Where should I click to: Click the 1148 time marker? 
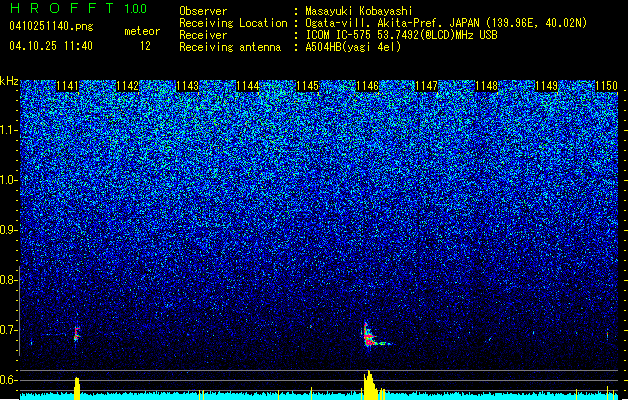point(487,86)
